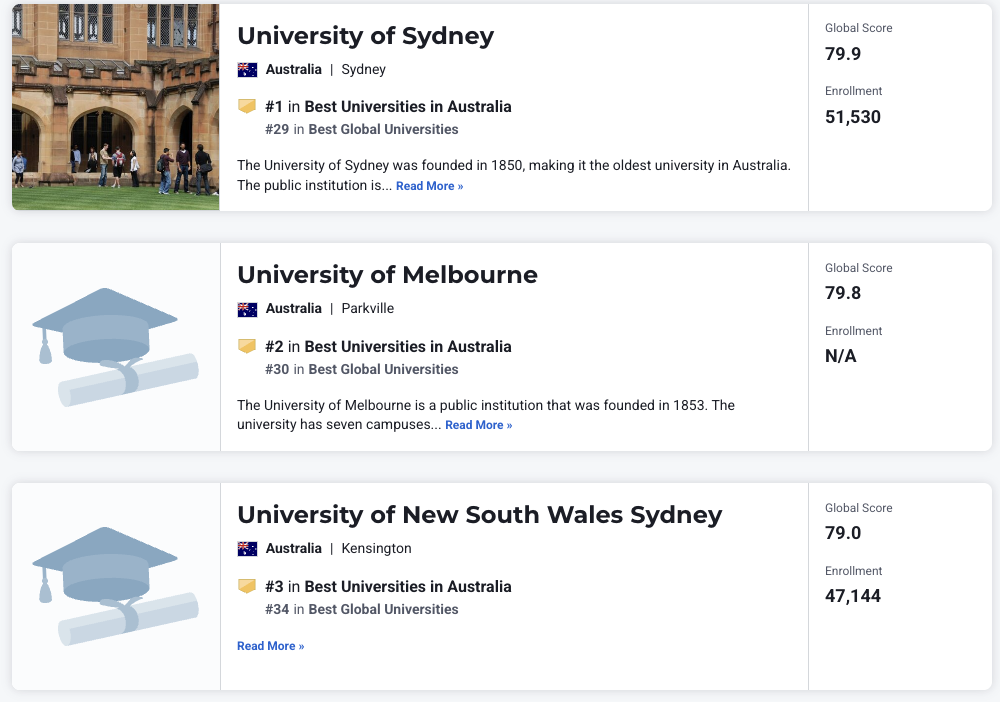
Task: Click the graduation cap placeholder for UNSW Sydney
Action: [115, 586]
